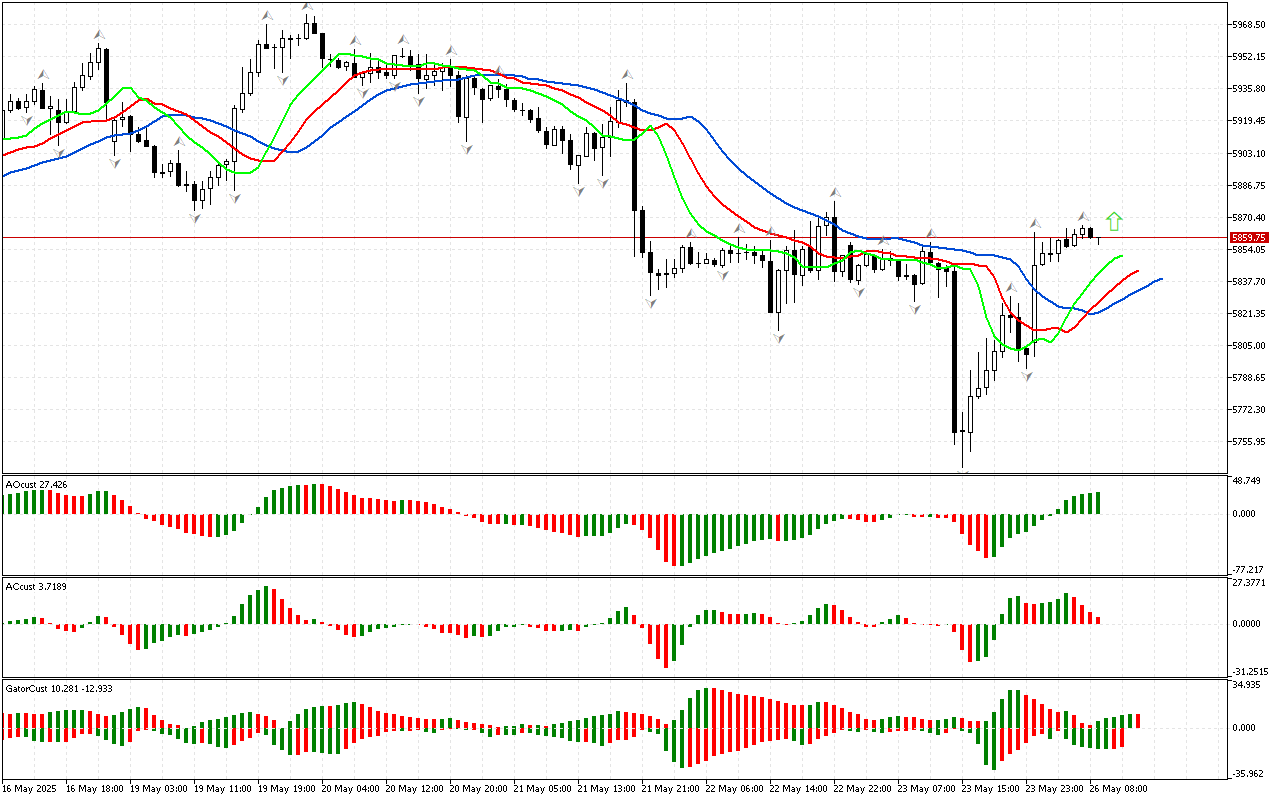
Task: Click the -77.217 value on the AO scale
Action: (x=1249, y=568)
